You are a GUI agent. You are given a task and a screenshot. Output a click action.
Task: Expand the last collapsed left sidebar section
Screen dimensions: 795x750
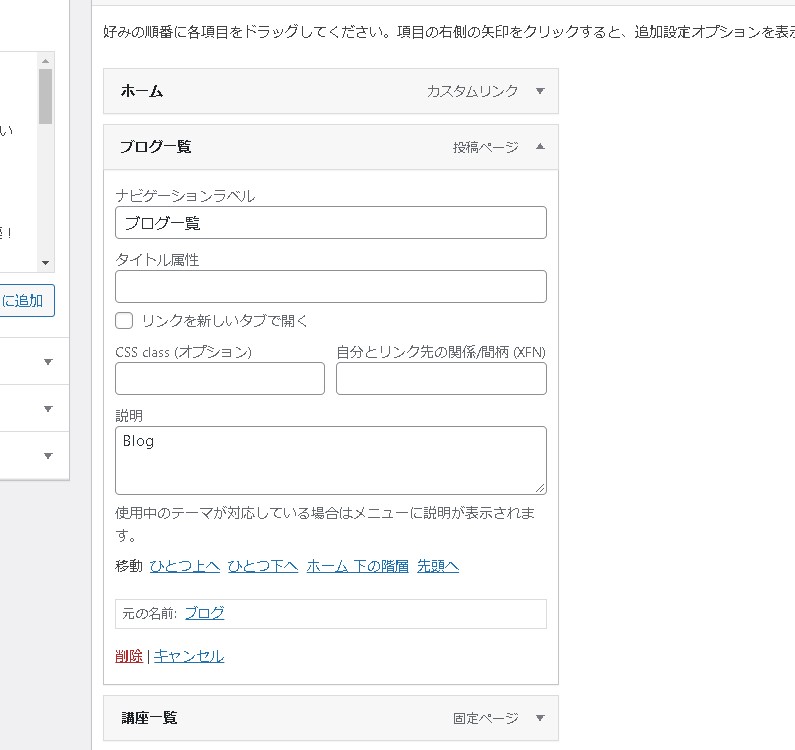point(48,456)
